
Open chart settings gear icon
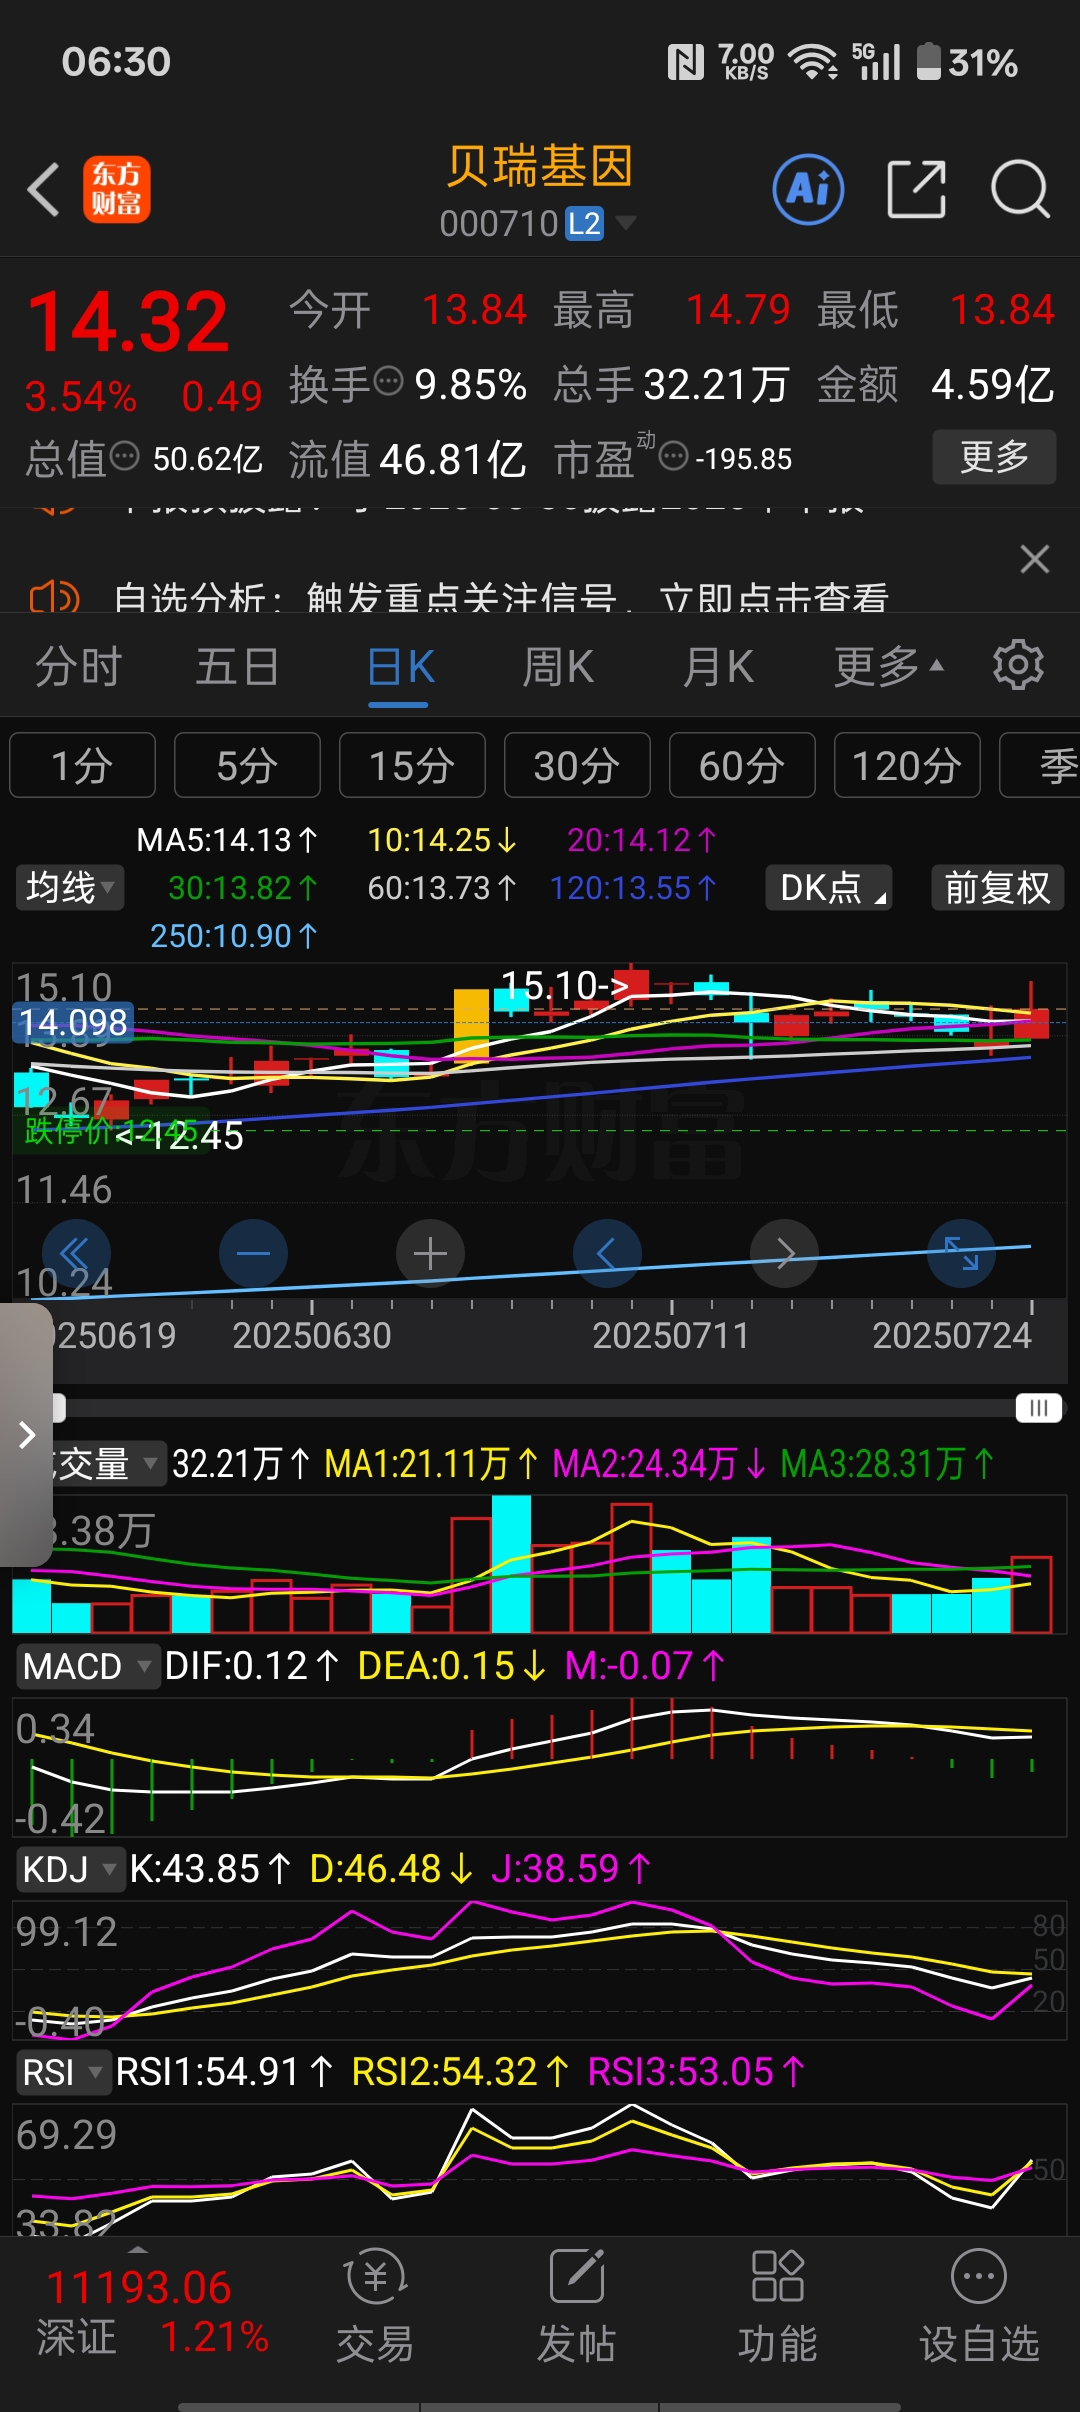pyautogui.click(x=1018, y=666)
